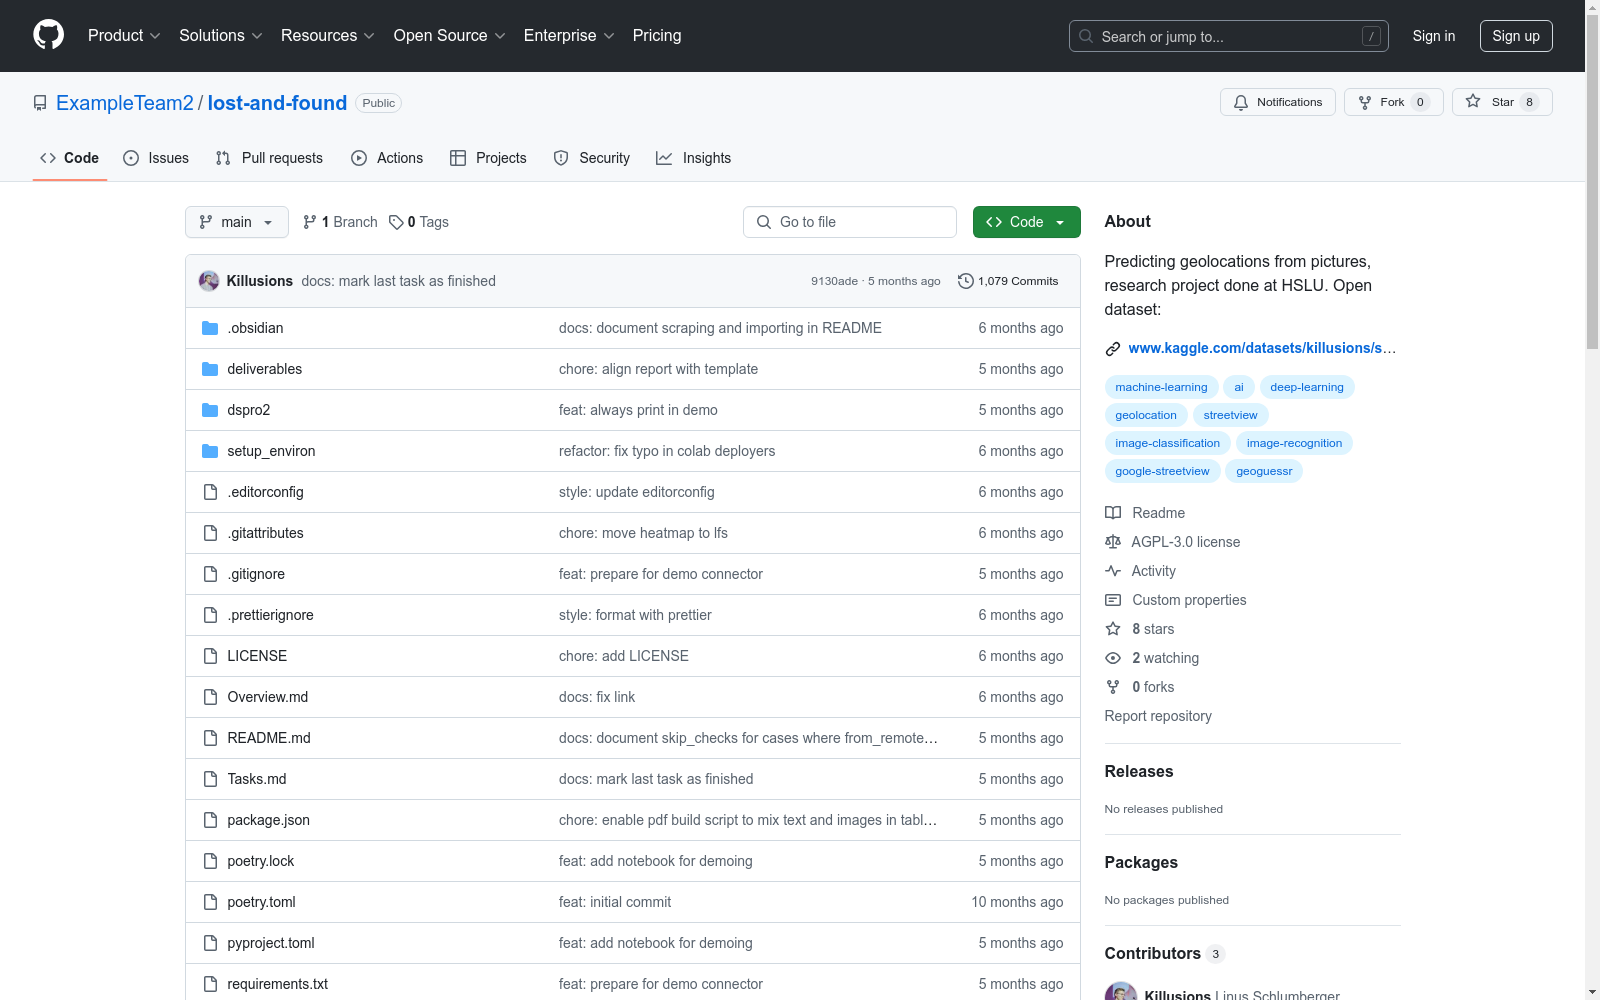Click the folder icon for setup_environ

point(210,451)
